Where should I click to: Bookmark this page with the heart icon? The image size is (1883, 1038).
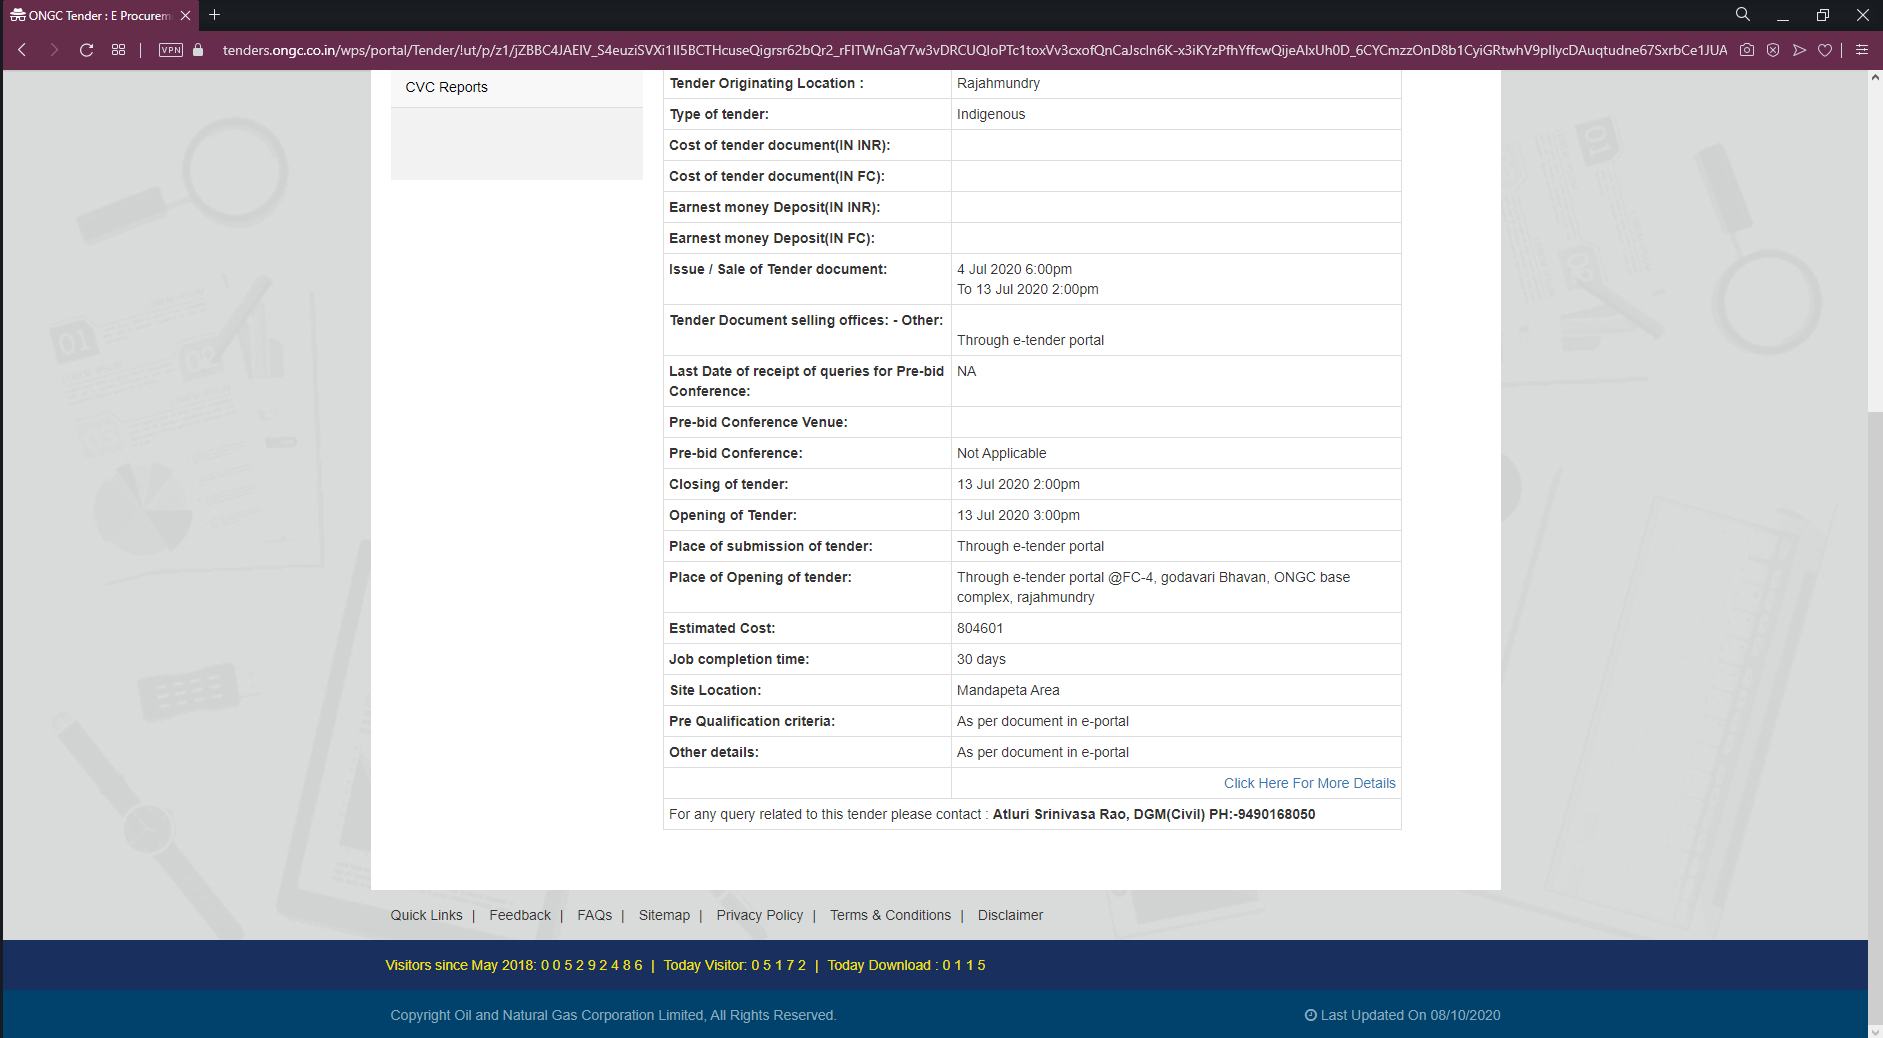(1825, 50)
